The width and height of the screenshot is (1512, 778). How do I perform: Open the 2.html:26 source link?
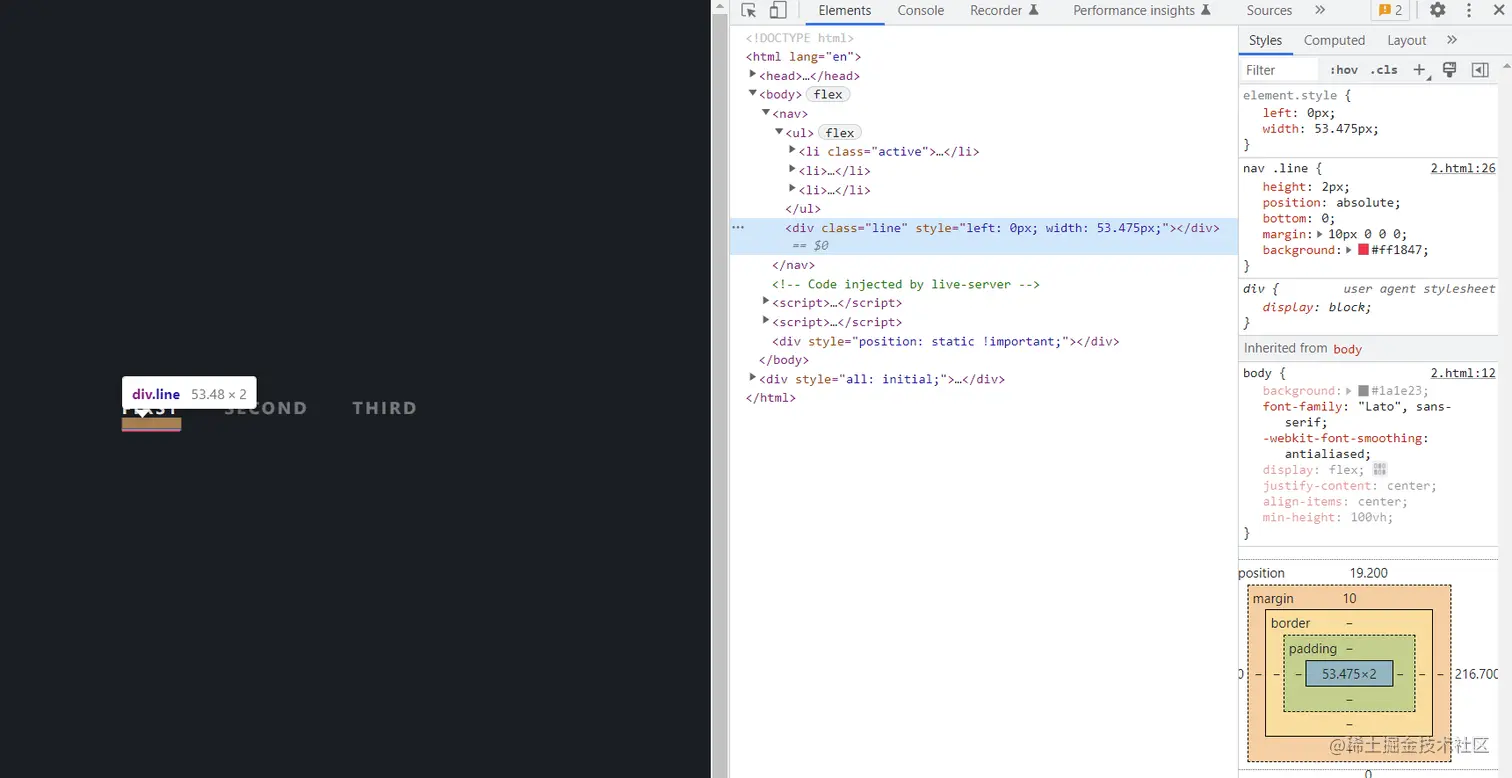point(1463,168)
